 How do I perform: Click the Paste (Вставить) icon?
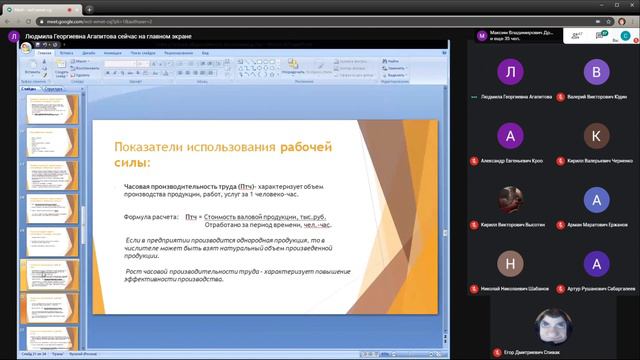pyautogui.click(x=32, y=65)
